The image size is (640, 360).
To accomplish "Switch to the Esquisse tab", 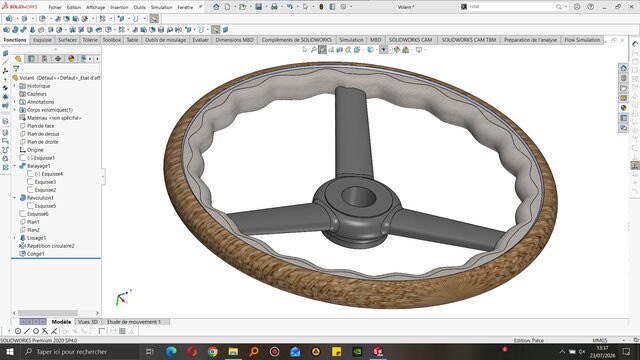I will [42, 40].
